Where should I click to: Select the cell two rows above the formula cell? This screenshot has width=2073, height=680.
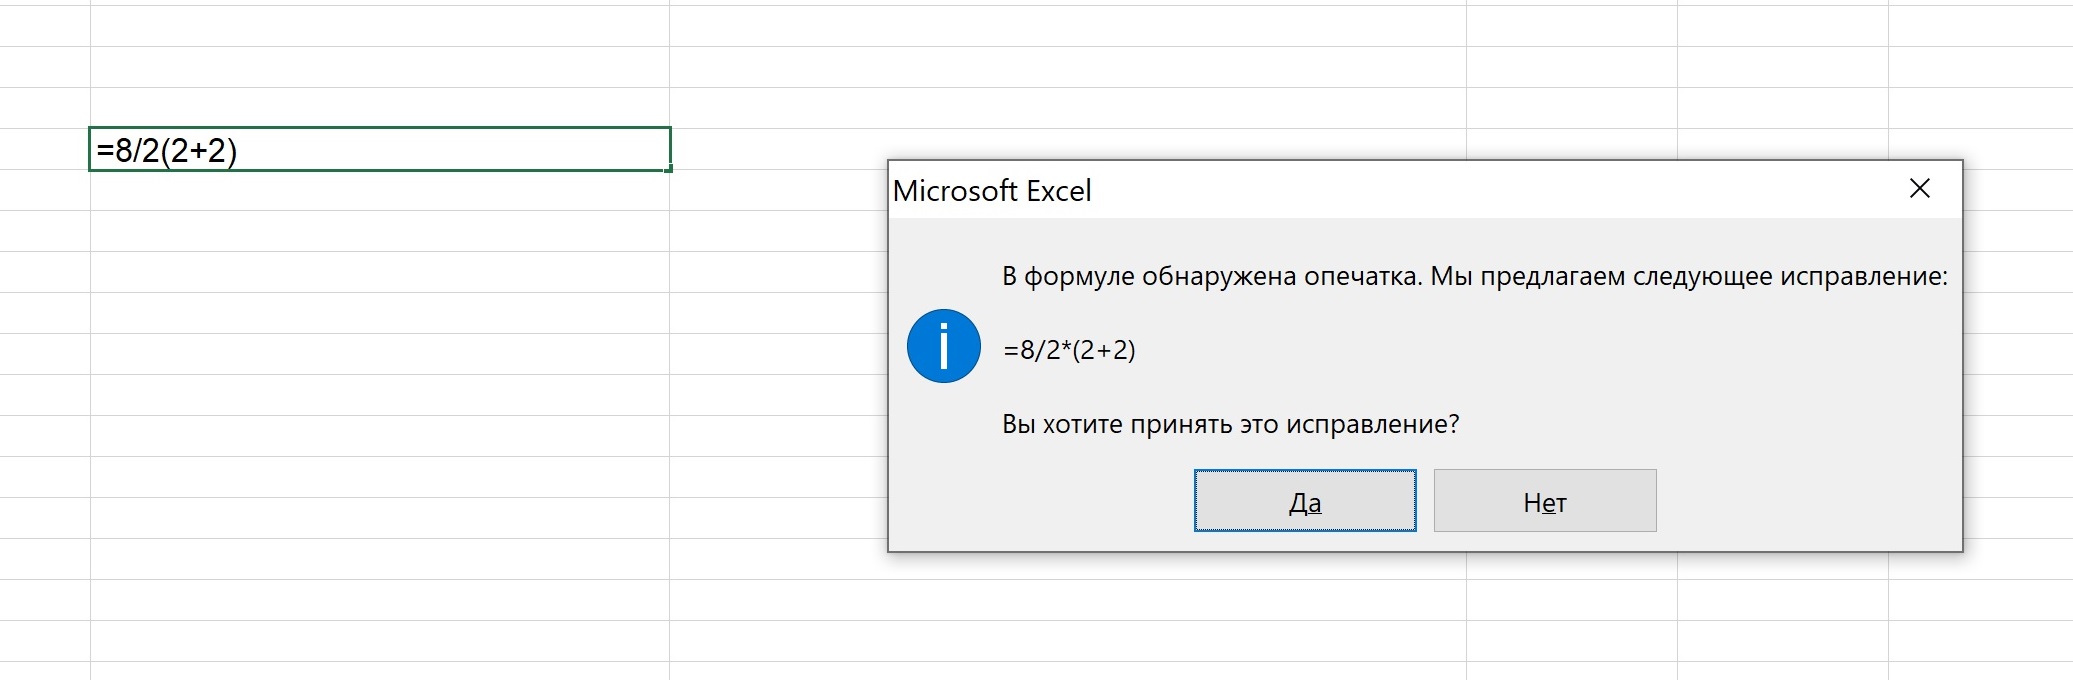(379, 67)
